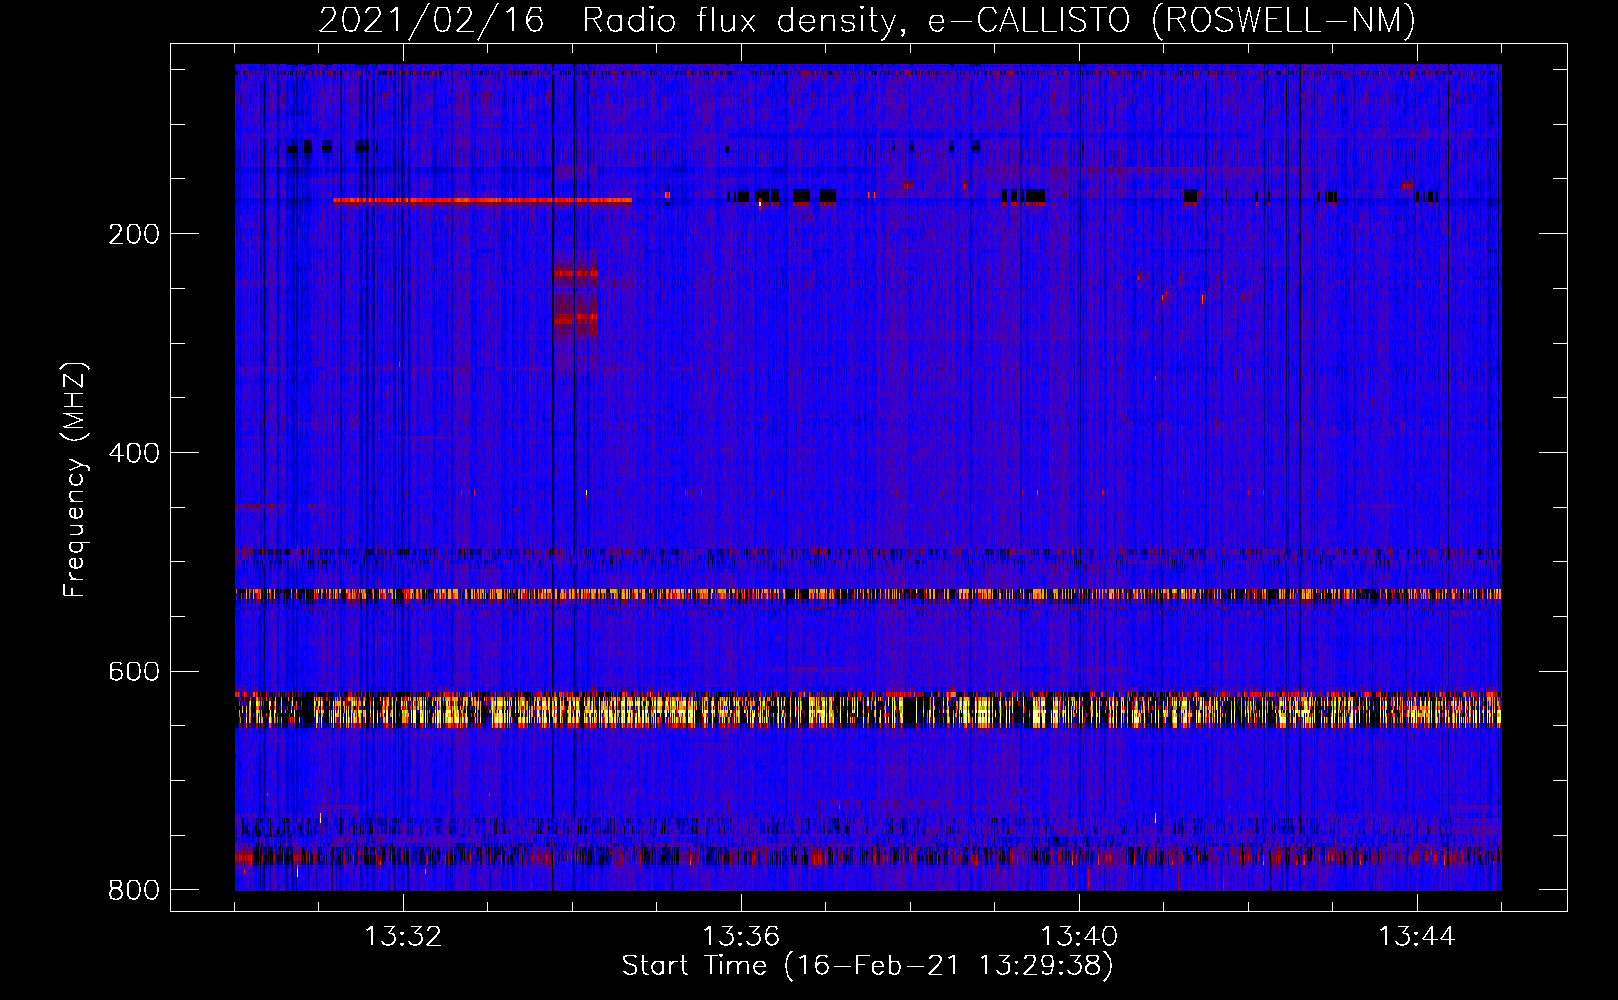Click the red burst feature near 13:34 around 250 MHz
Image resolution: width=1618 pixels, height=1000 pixels.
coord(576,295)
